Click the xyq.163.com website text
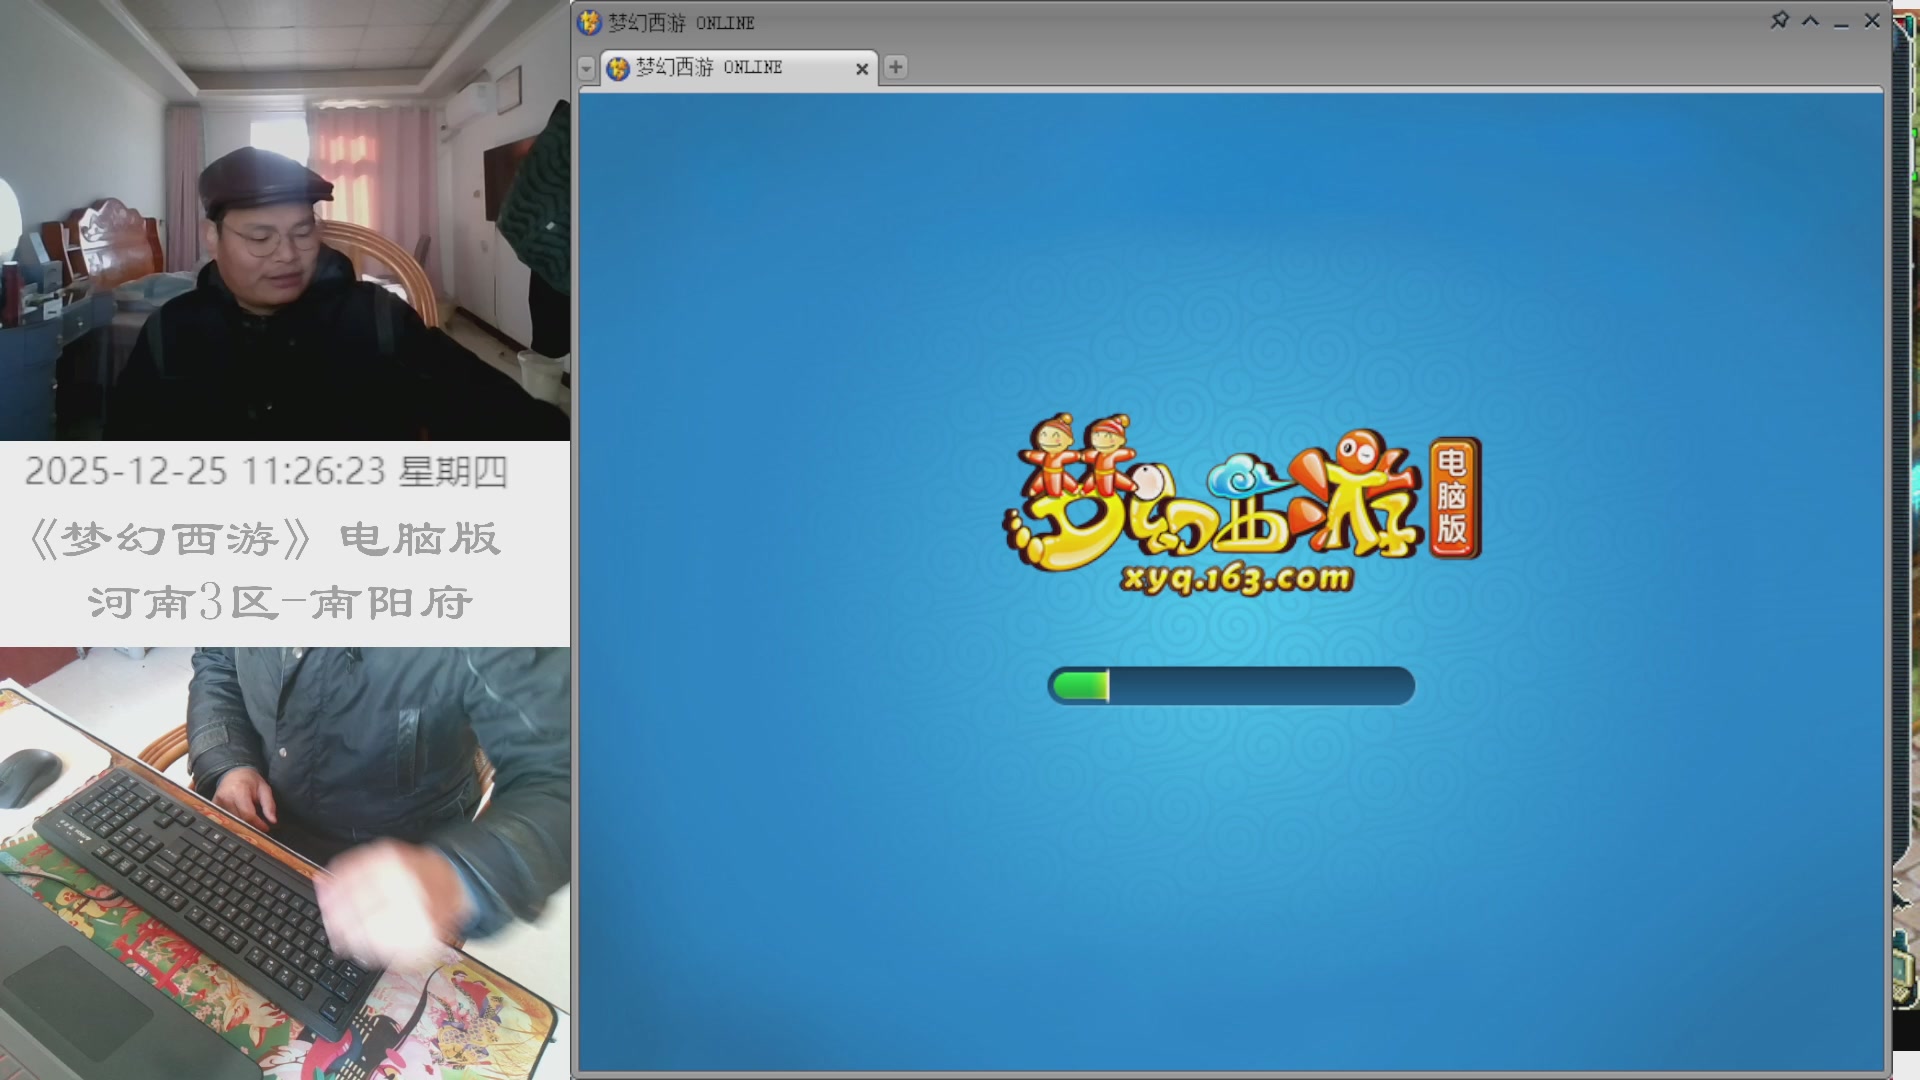Screen dimensions: 1920x1080 coord(1236,579)
